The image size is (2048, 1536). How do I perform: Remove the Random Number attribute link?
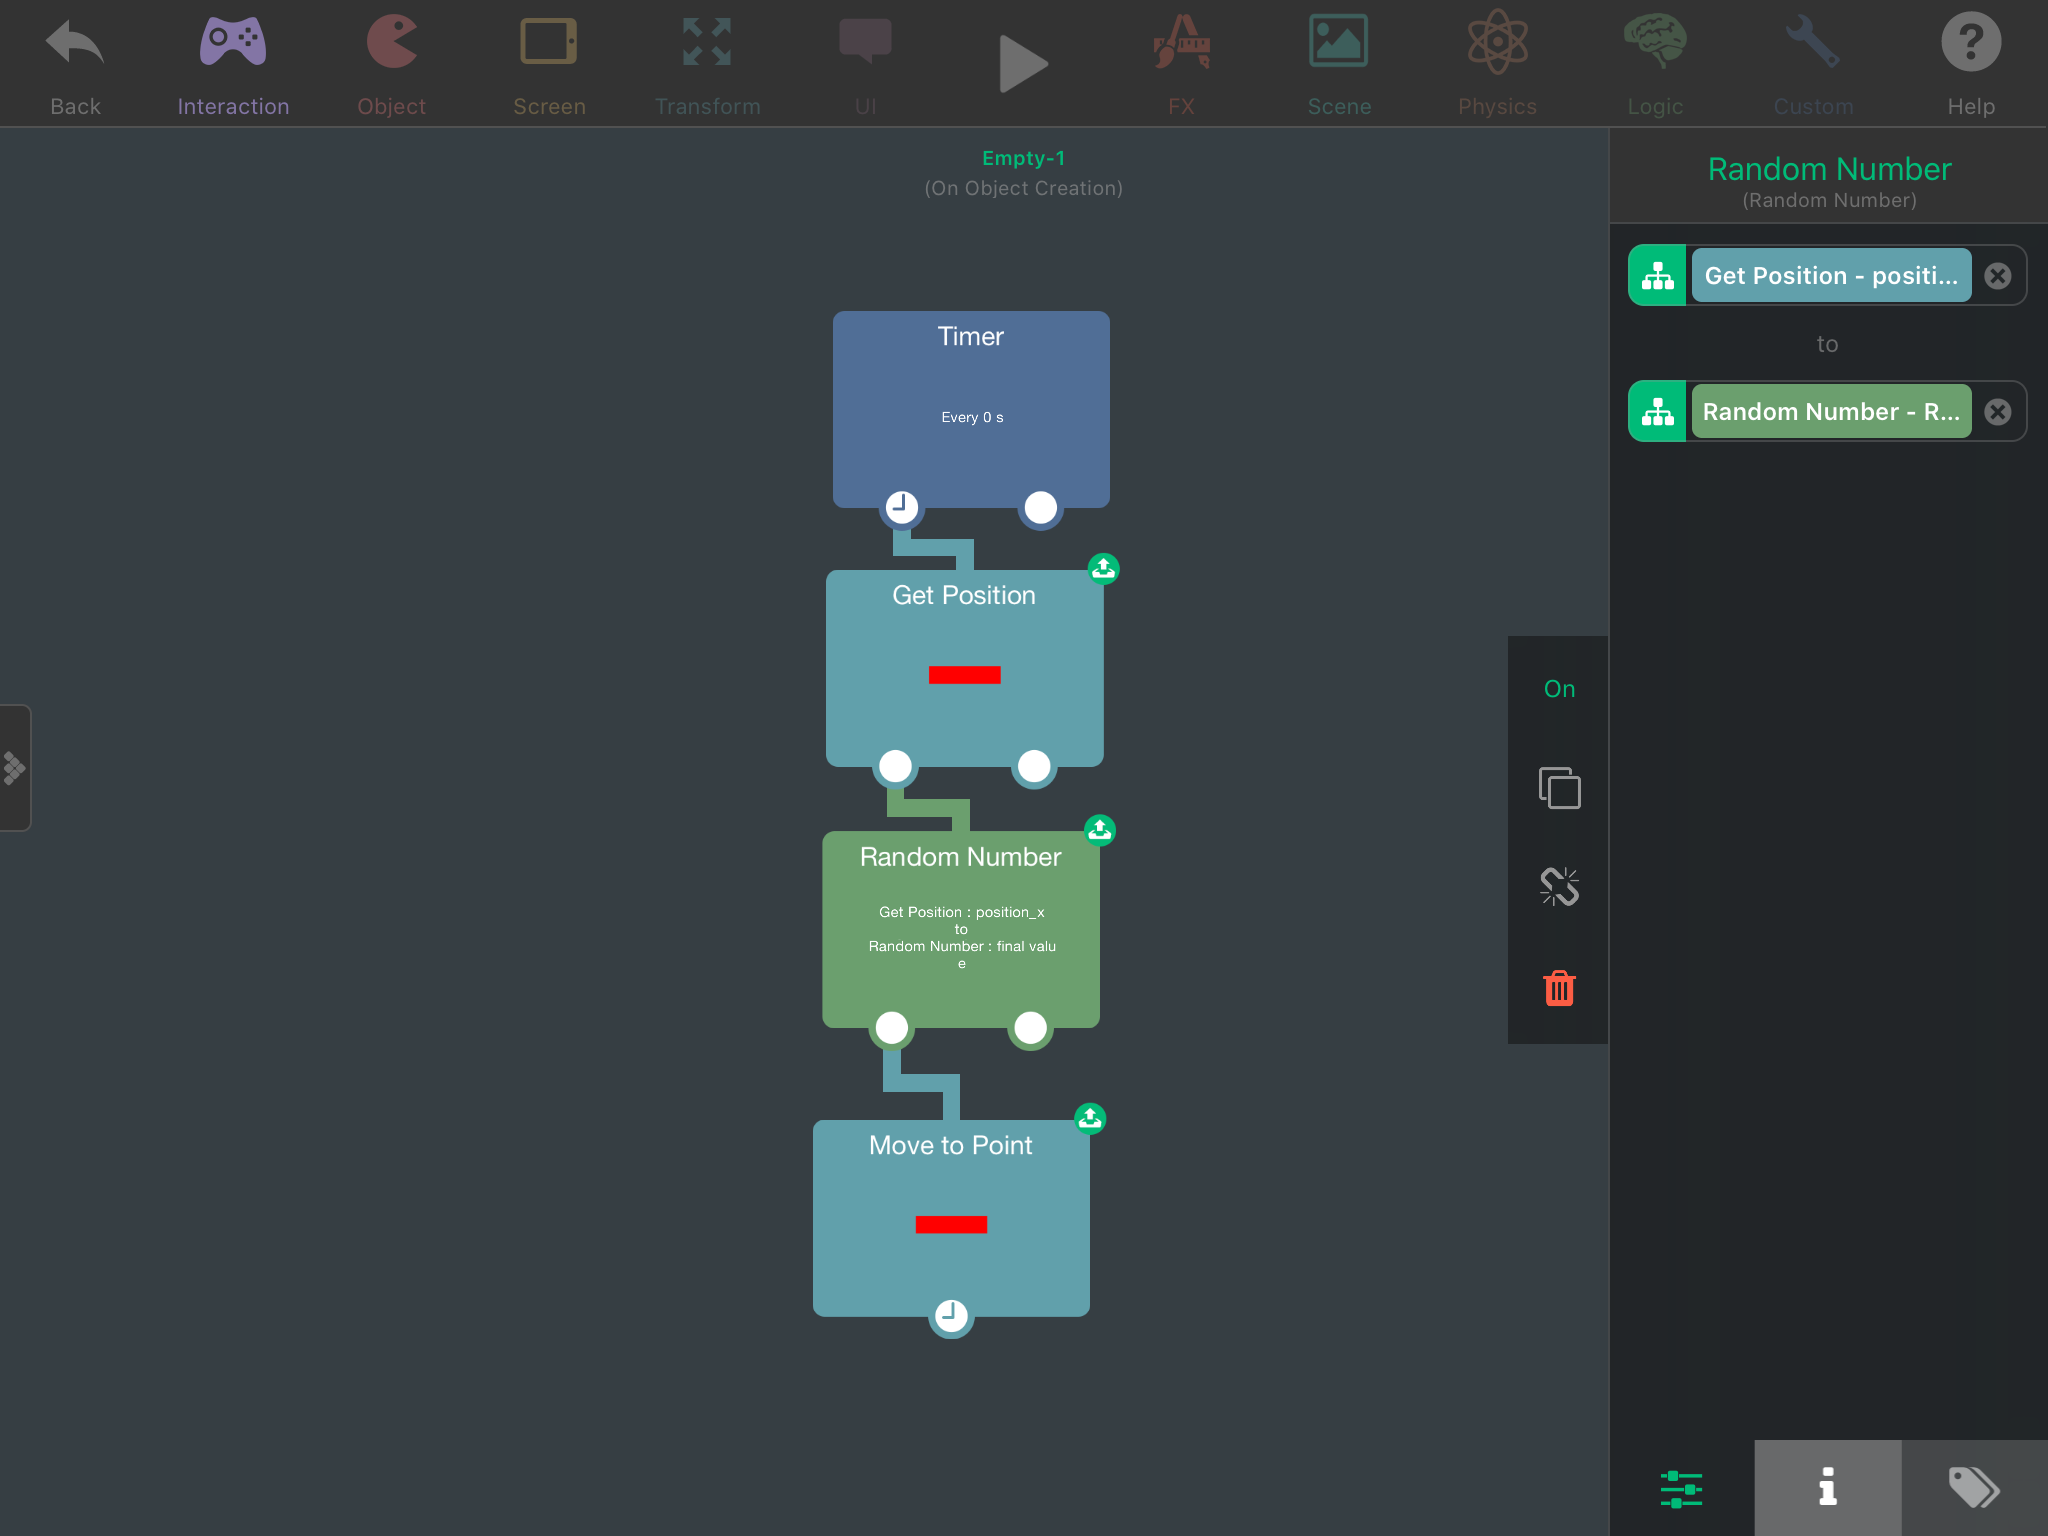[x=1997, y=412]
